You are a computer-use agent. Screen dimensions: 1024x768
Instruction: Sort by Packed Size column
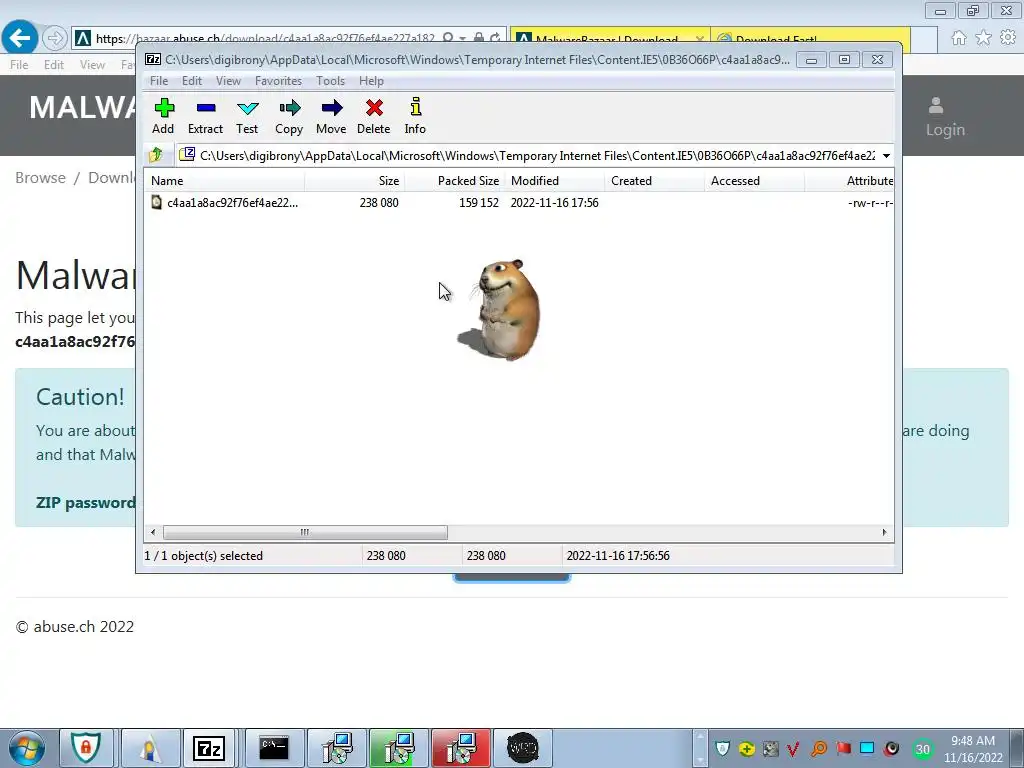click(455, 181)
